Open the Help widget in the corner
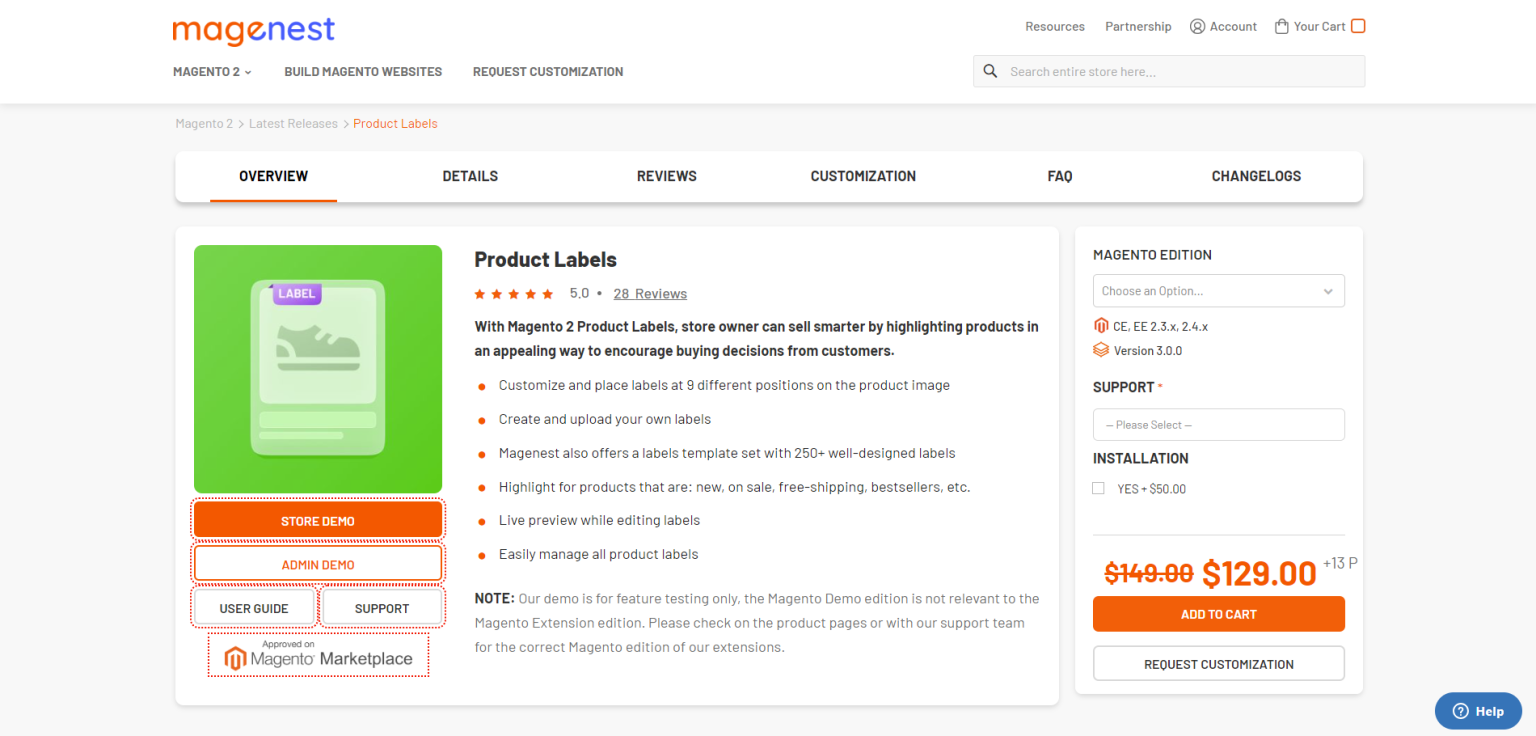 (1478, 710)
